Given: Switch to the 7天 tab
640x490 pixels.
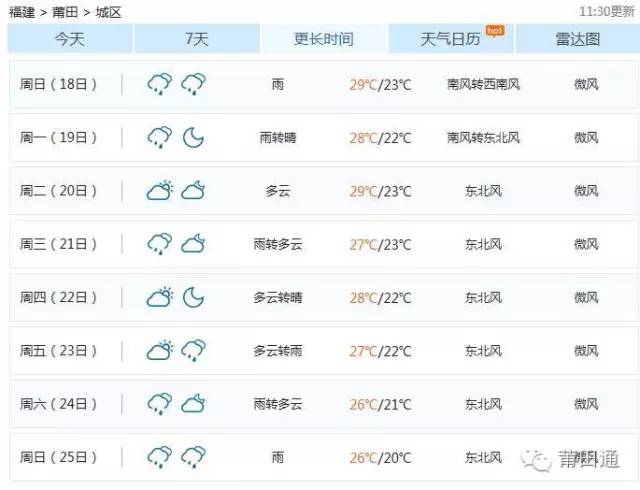Looking at the screenshot, I should tap(196, 39).
